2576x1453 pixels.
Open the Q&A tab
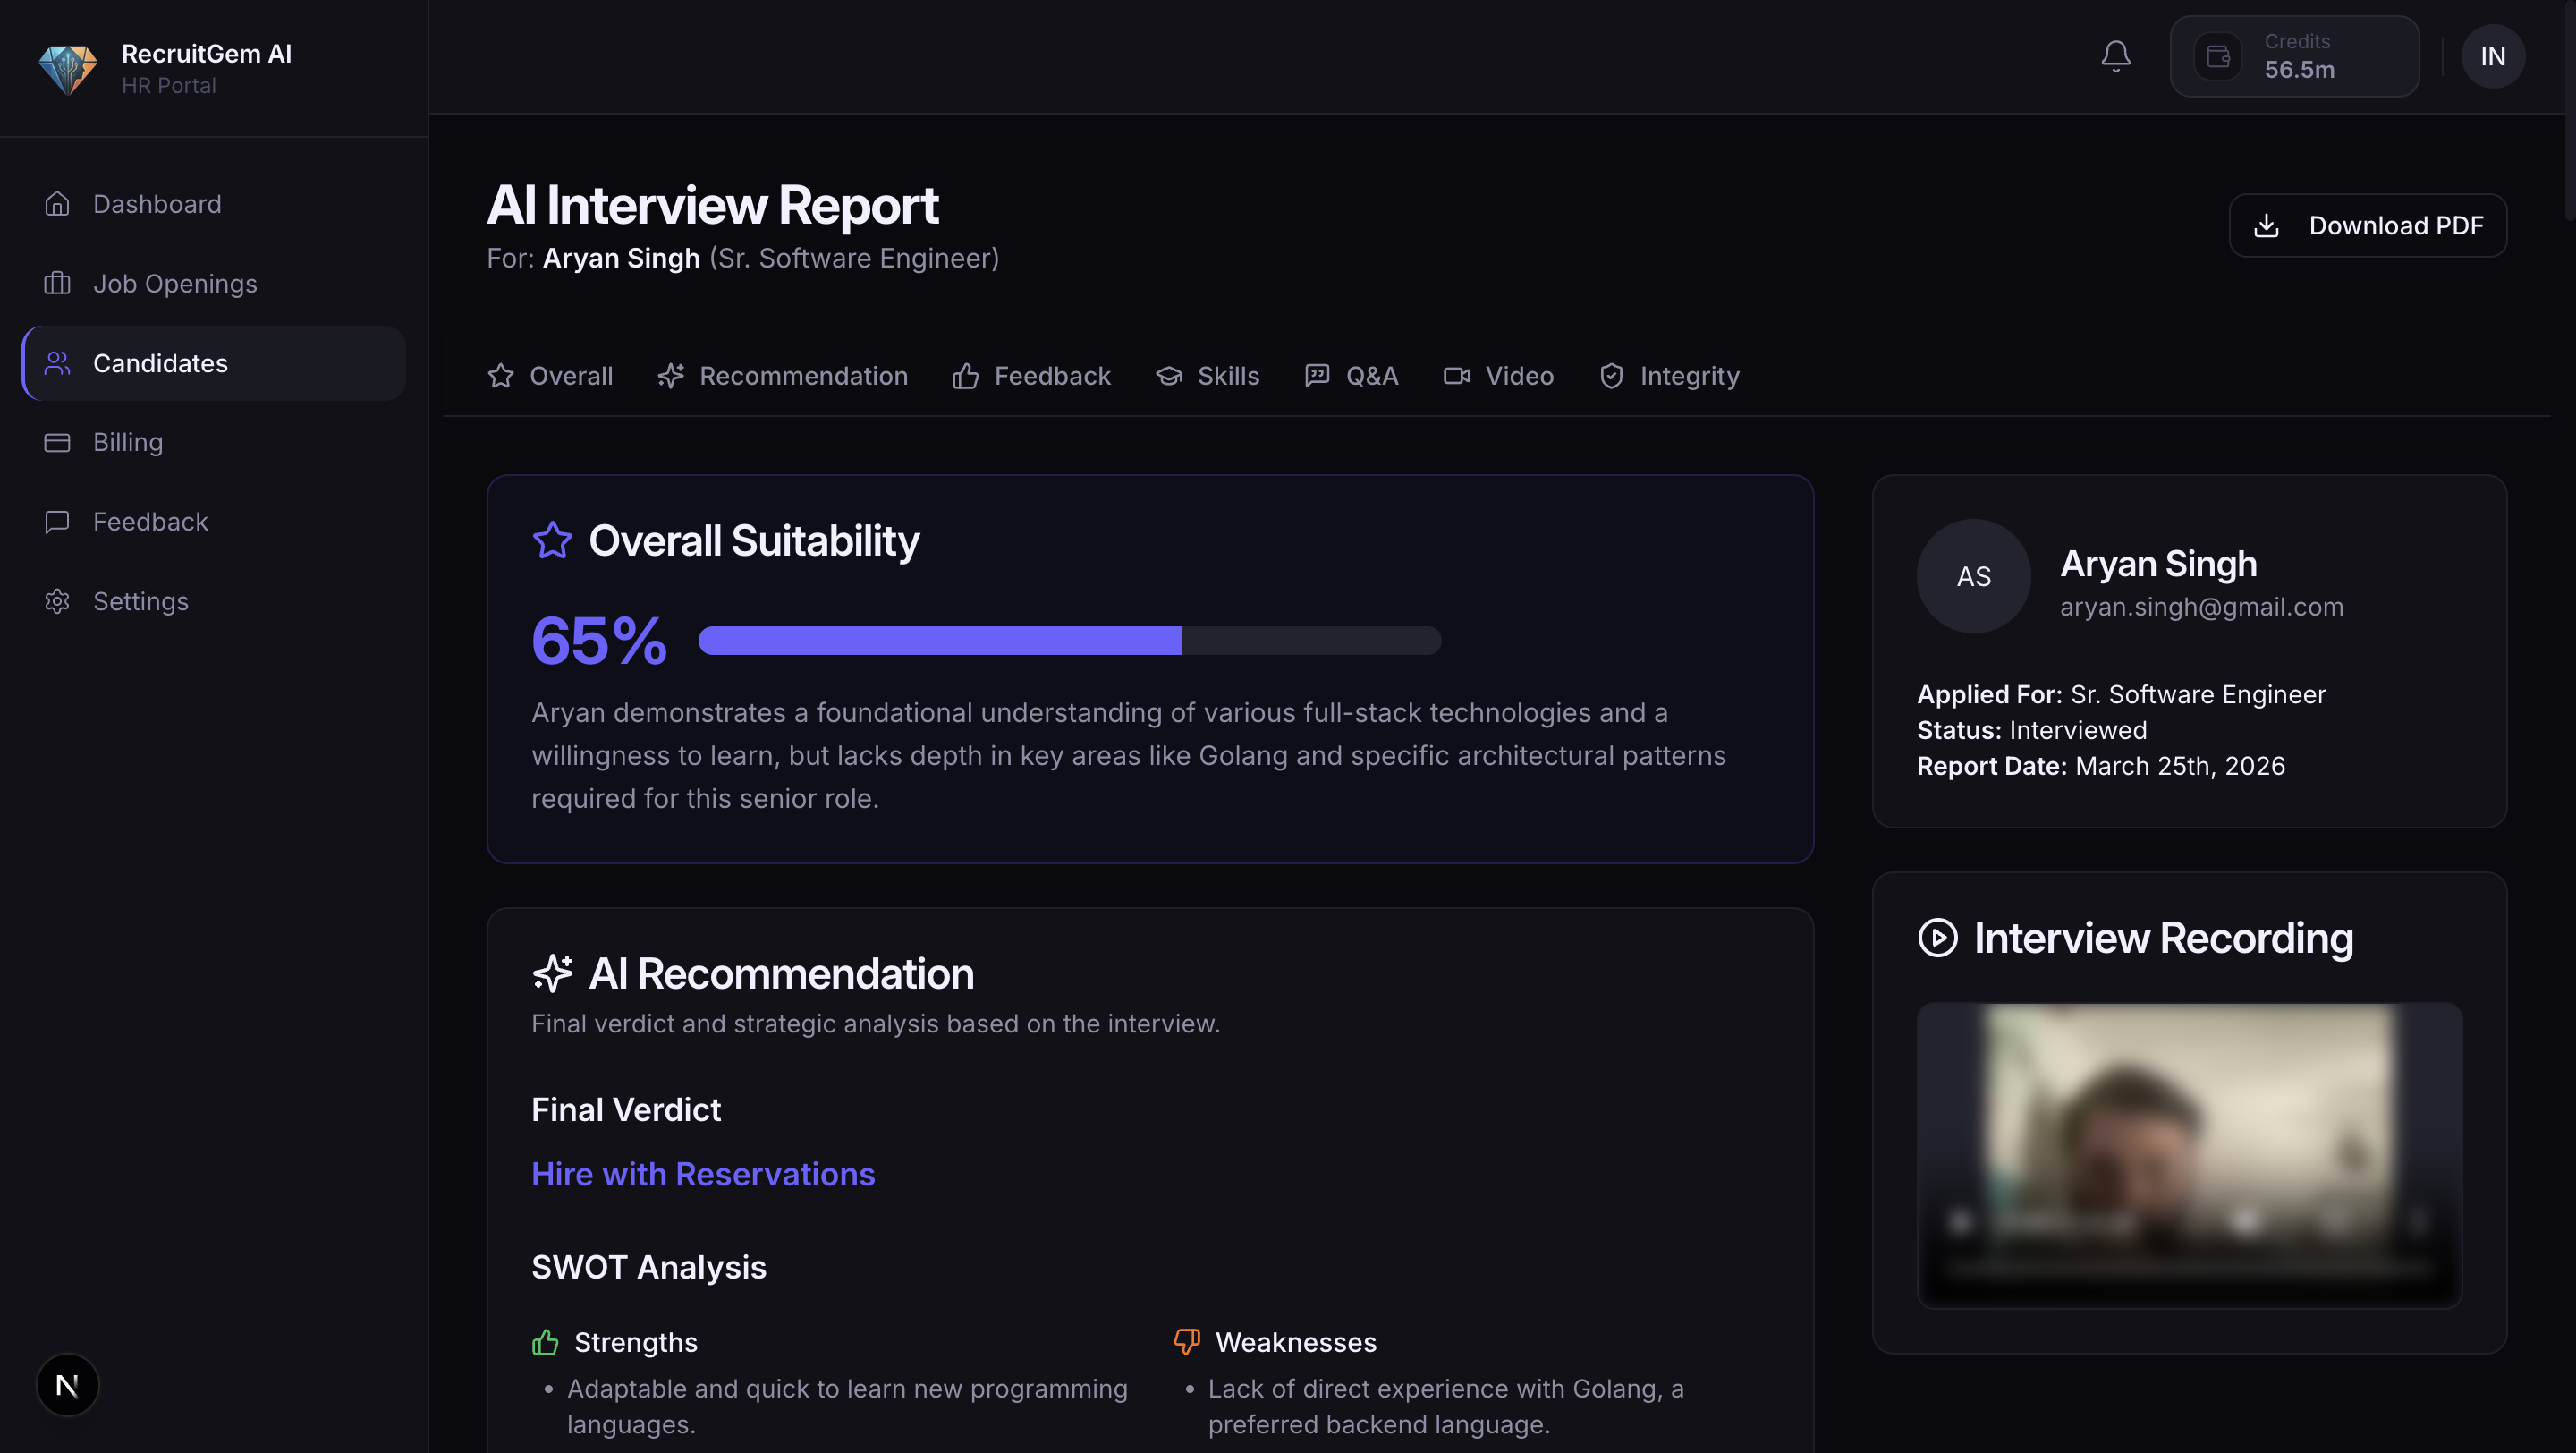[x=1351, y=376]
